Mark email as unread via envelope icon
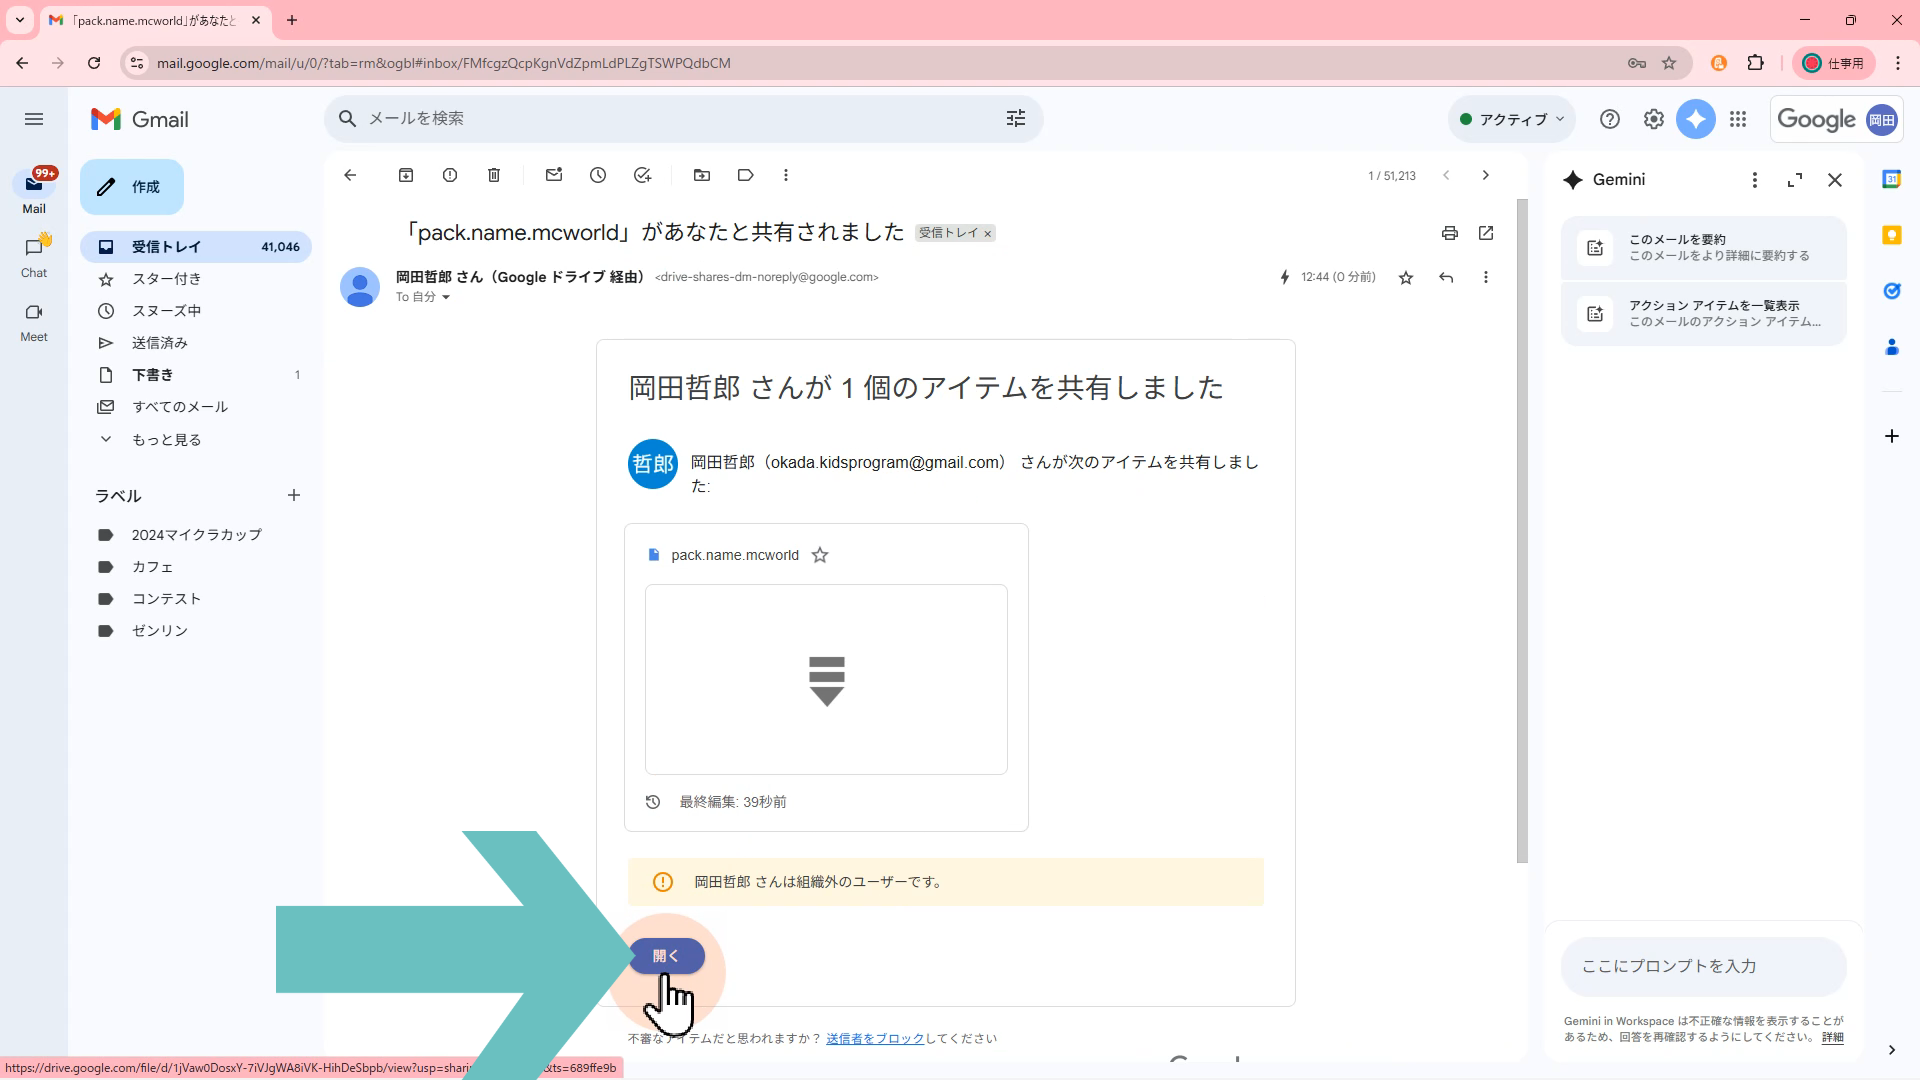This screenshot has height=1080, width=1920. click(554, 175)
